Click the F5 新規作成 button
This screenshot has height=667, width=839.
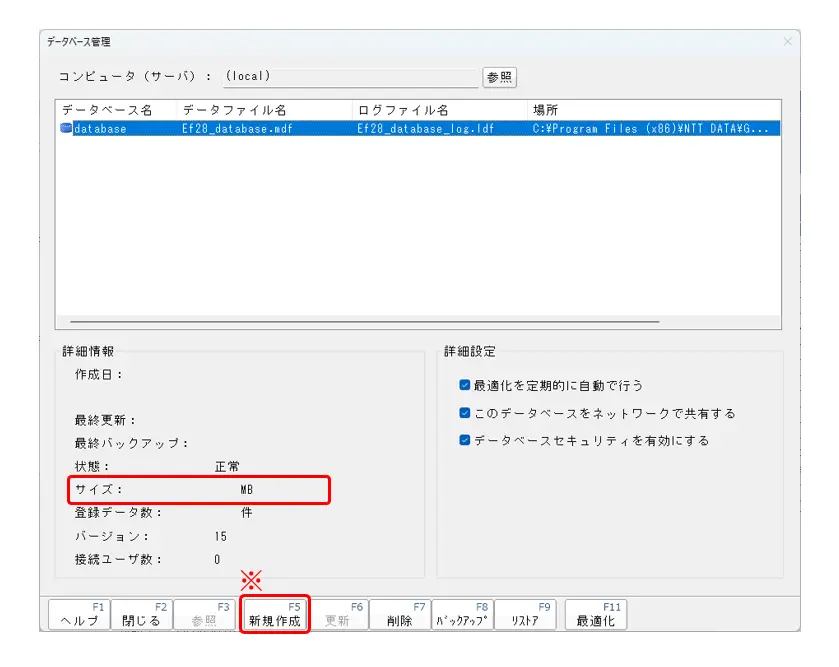pyautogui.click(x=274, y=615)
